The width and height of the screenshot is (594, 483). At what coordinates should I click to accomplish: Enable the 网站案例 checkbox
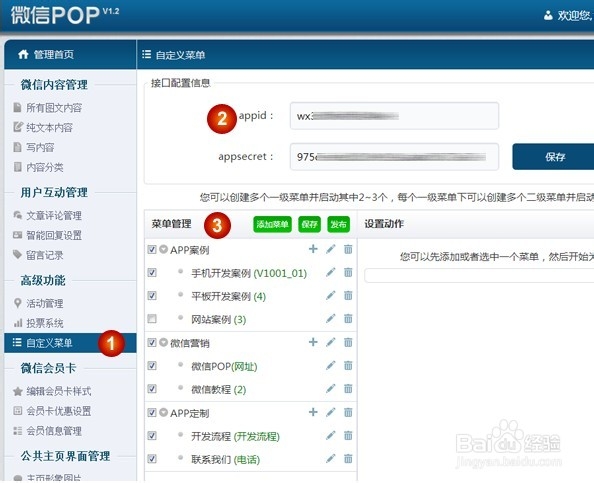(152, 319)
